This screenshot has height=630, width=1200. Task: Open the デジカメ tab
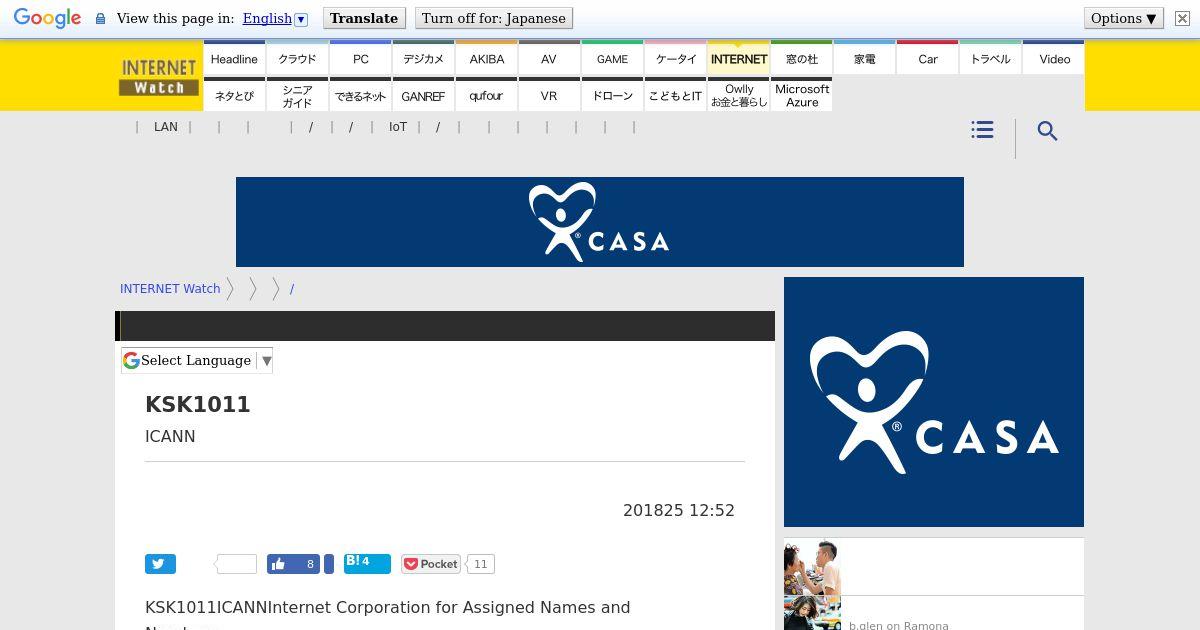(423, 58)
